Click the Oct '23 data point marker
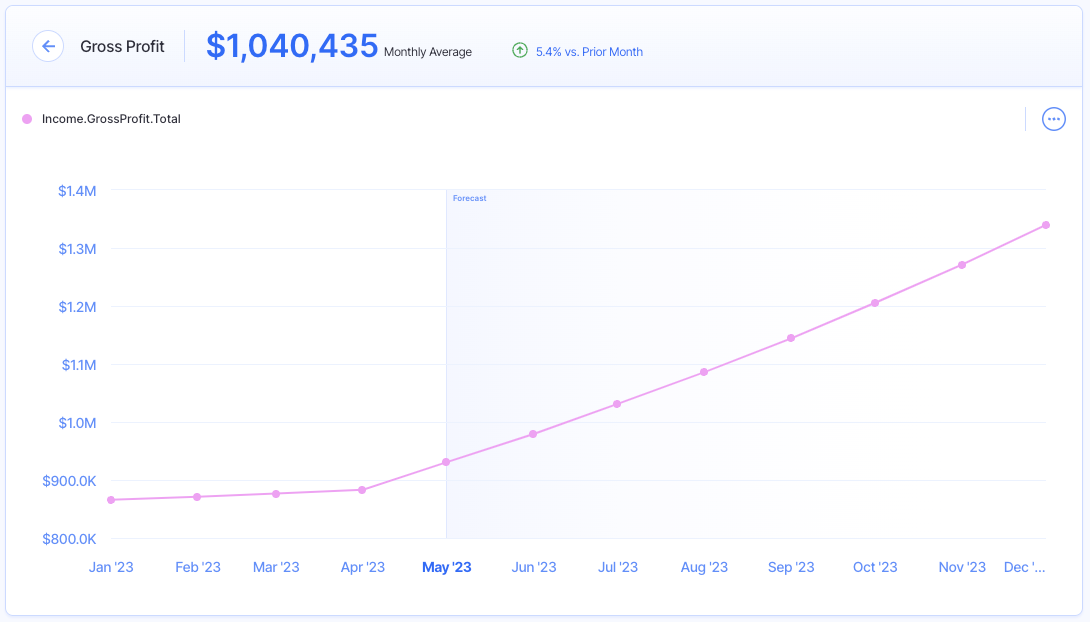This screenshot has width=1090, height=622. coord(875,301)
